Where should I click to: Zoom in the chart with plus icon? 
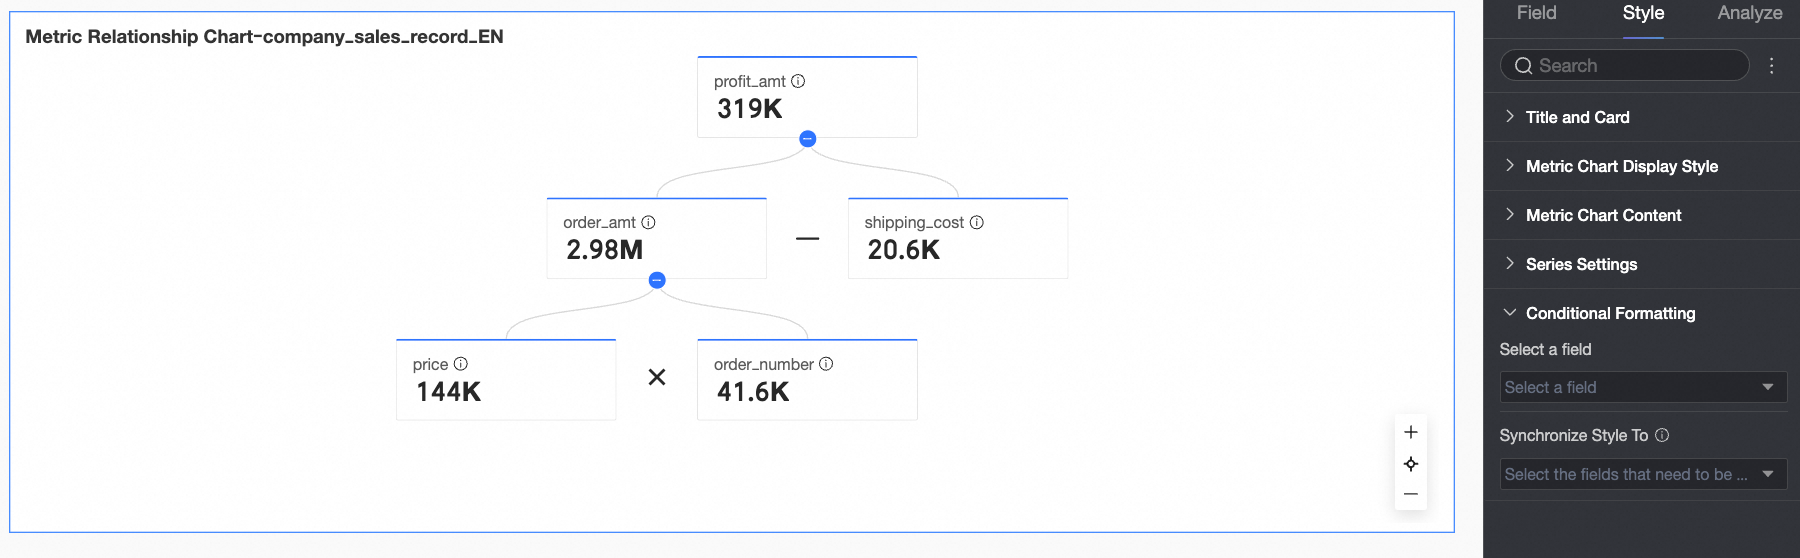point(1411,432)
